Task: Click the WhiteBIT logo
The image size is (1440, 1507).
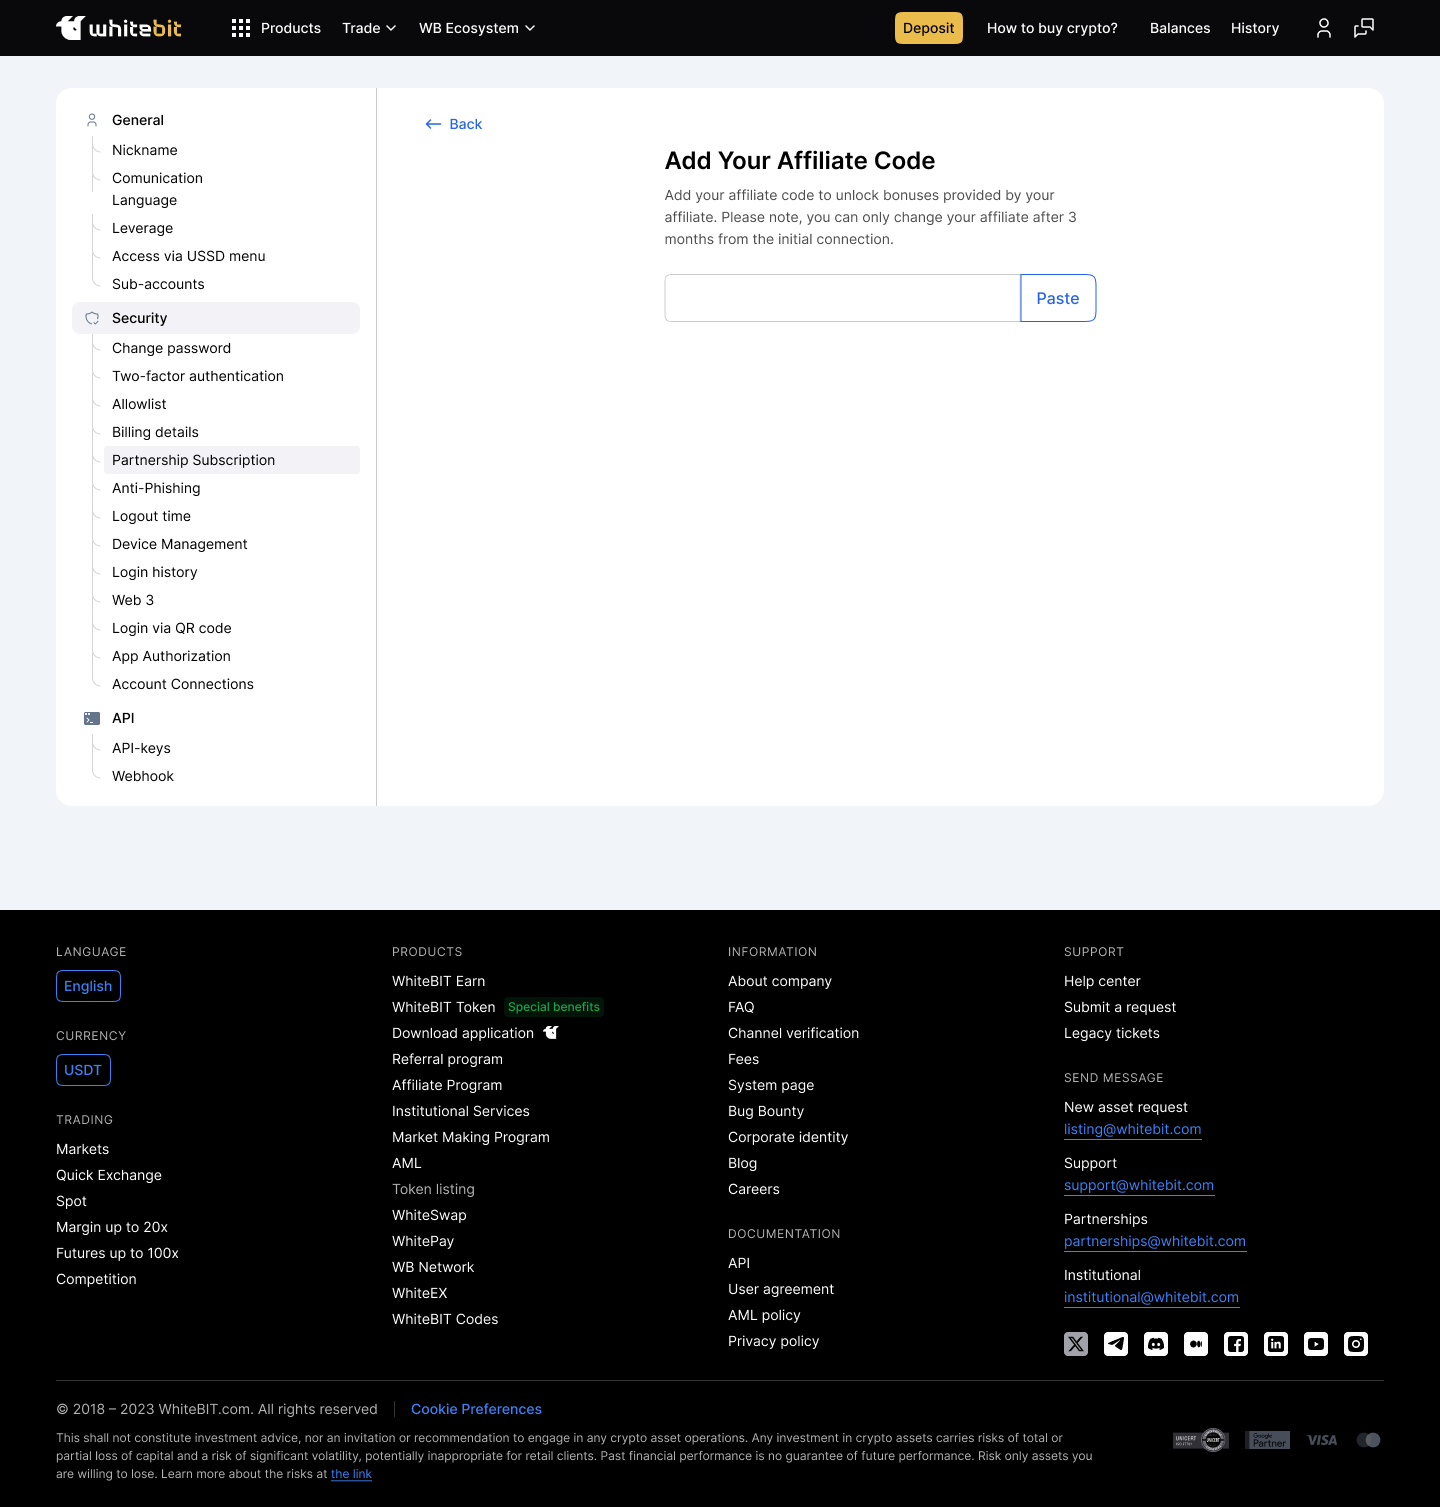Action: [119, 28]
